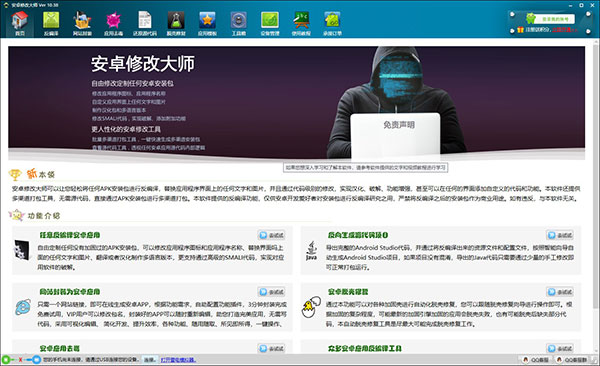
Task: Click the 免责声明 disclaimer on laptop banner
Action: (399, 125)
